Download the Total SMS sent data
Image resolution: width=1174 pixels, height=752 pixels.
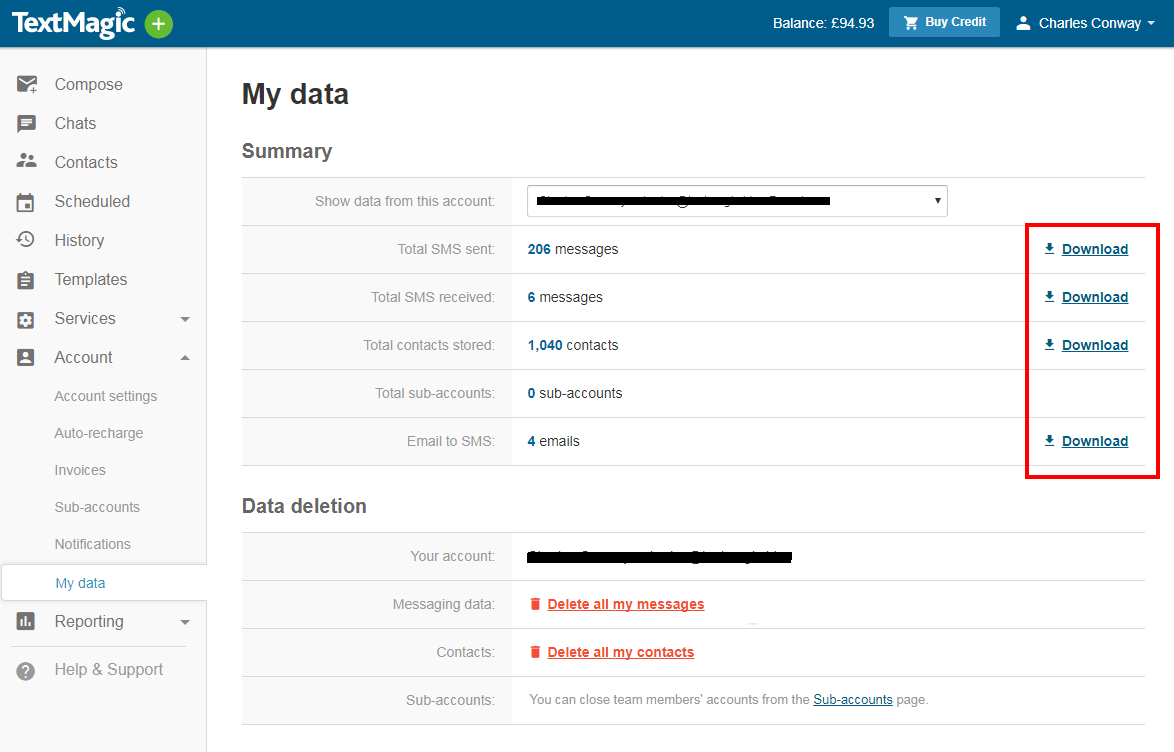point(1095,249)
